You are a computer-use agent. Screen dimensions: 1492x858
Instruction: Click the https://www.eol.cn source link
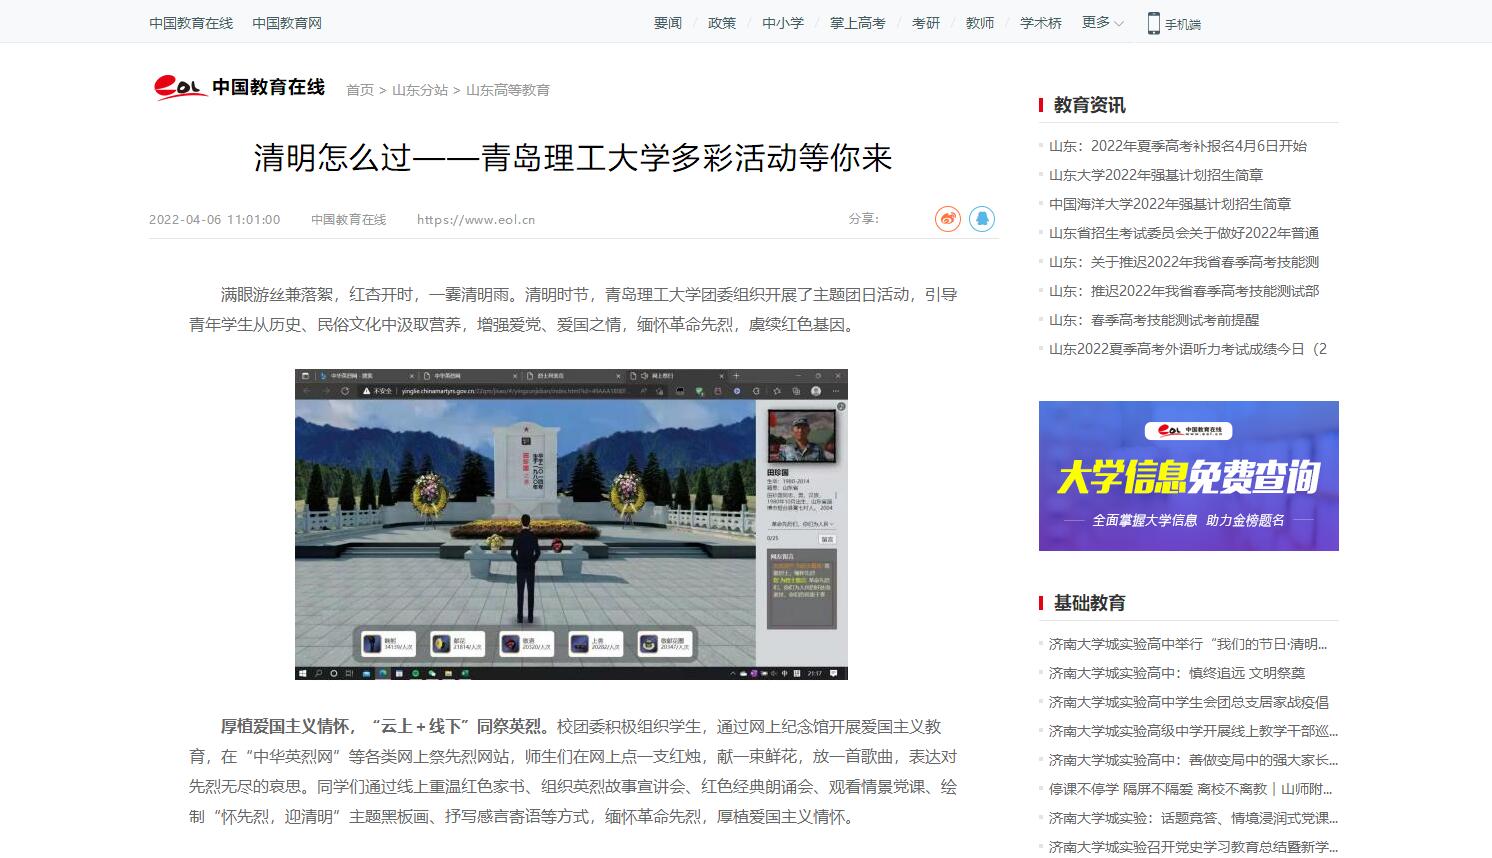[475, 220]
